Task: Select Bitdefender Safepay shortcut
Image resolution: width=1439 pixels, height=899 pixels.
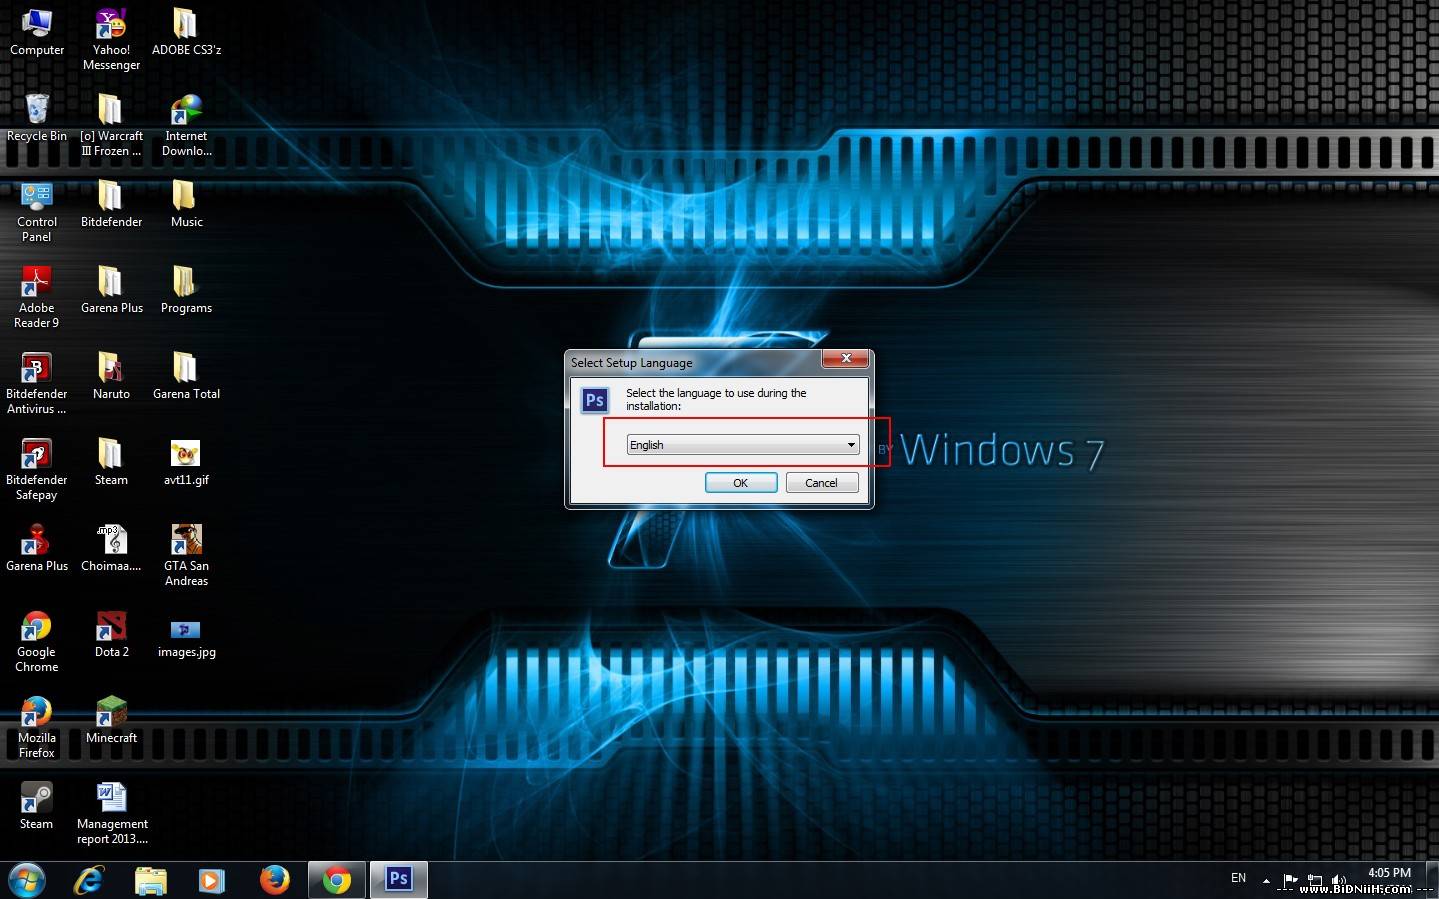Action: tap(37, 469)
